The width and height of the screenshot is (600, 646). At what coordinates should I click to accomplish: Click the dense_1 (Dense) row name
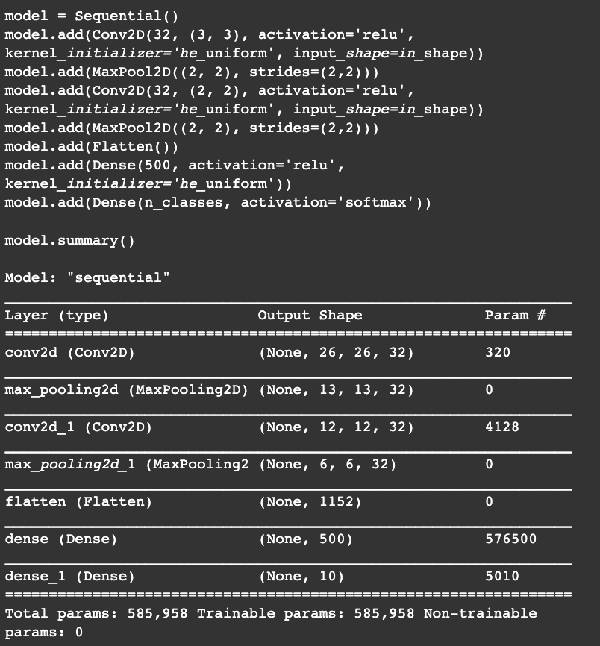[70, 576]
